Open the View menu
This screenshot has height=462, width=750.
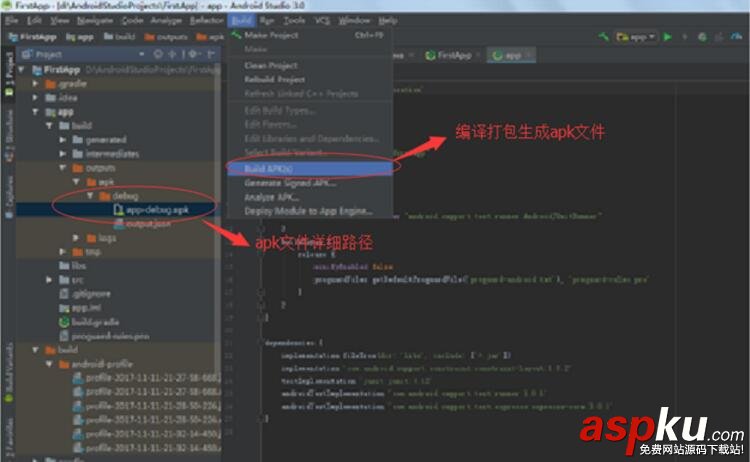(60, 20)
